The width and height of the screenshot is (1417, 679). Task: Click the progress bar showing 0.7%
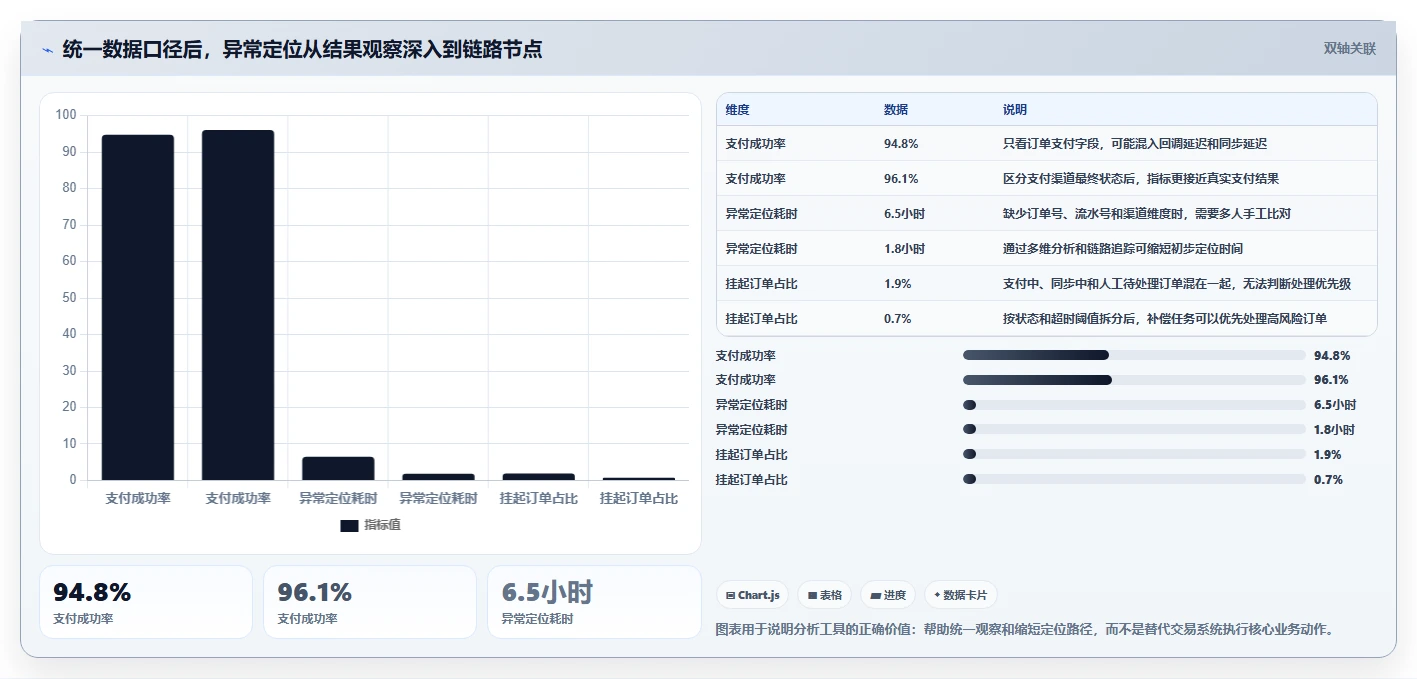tap(1134, 480)
